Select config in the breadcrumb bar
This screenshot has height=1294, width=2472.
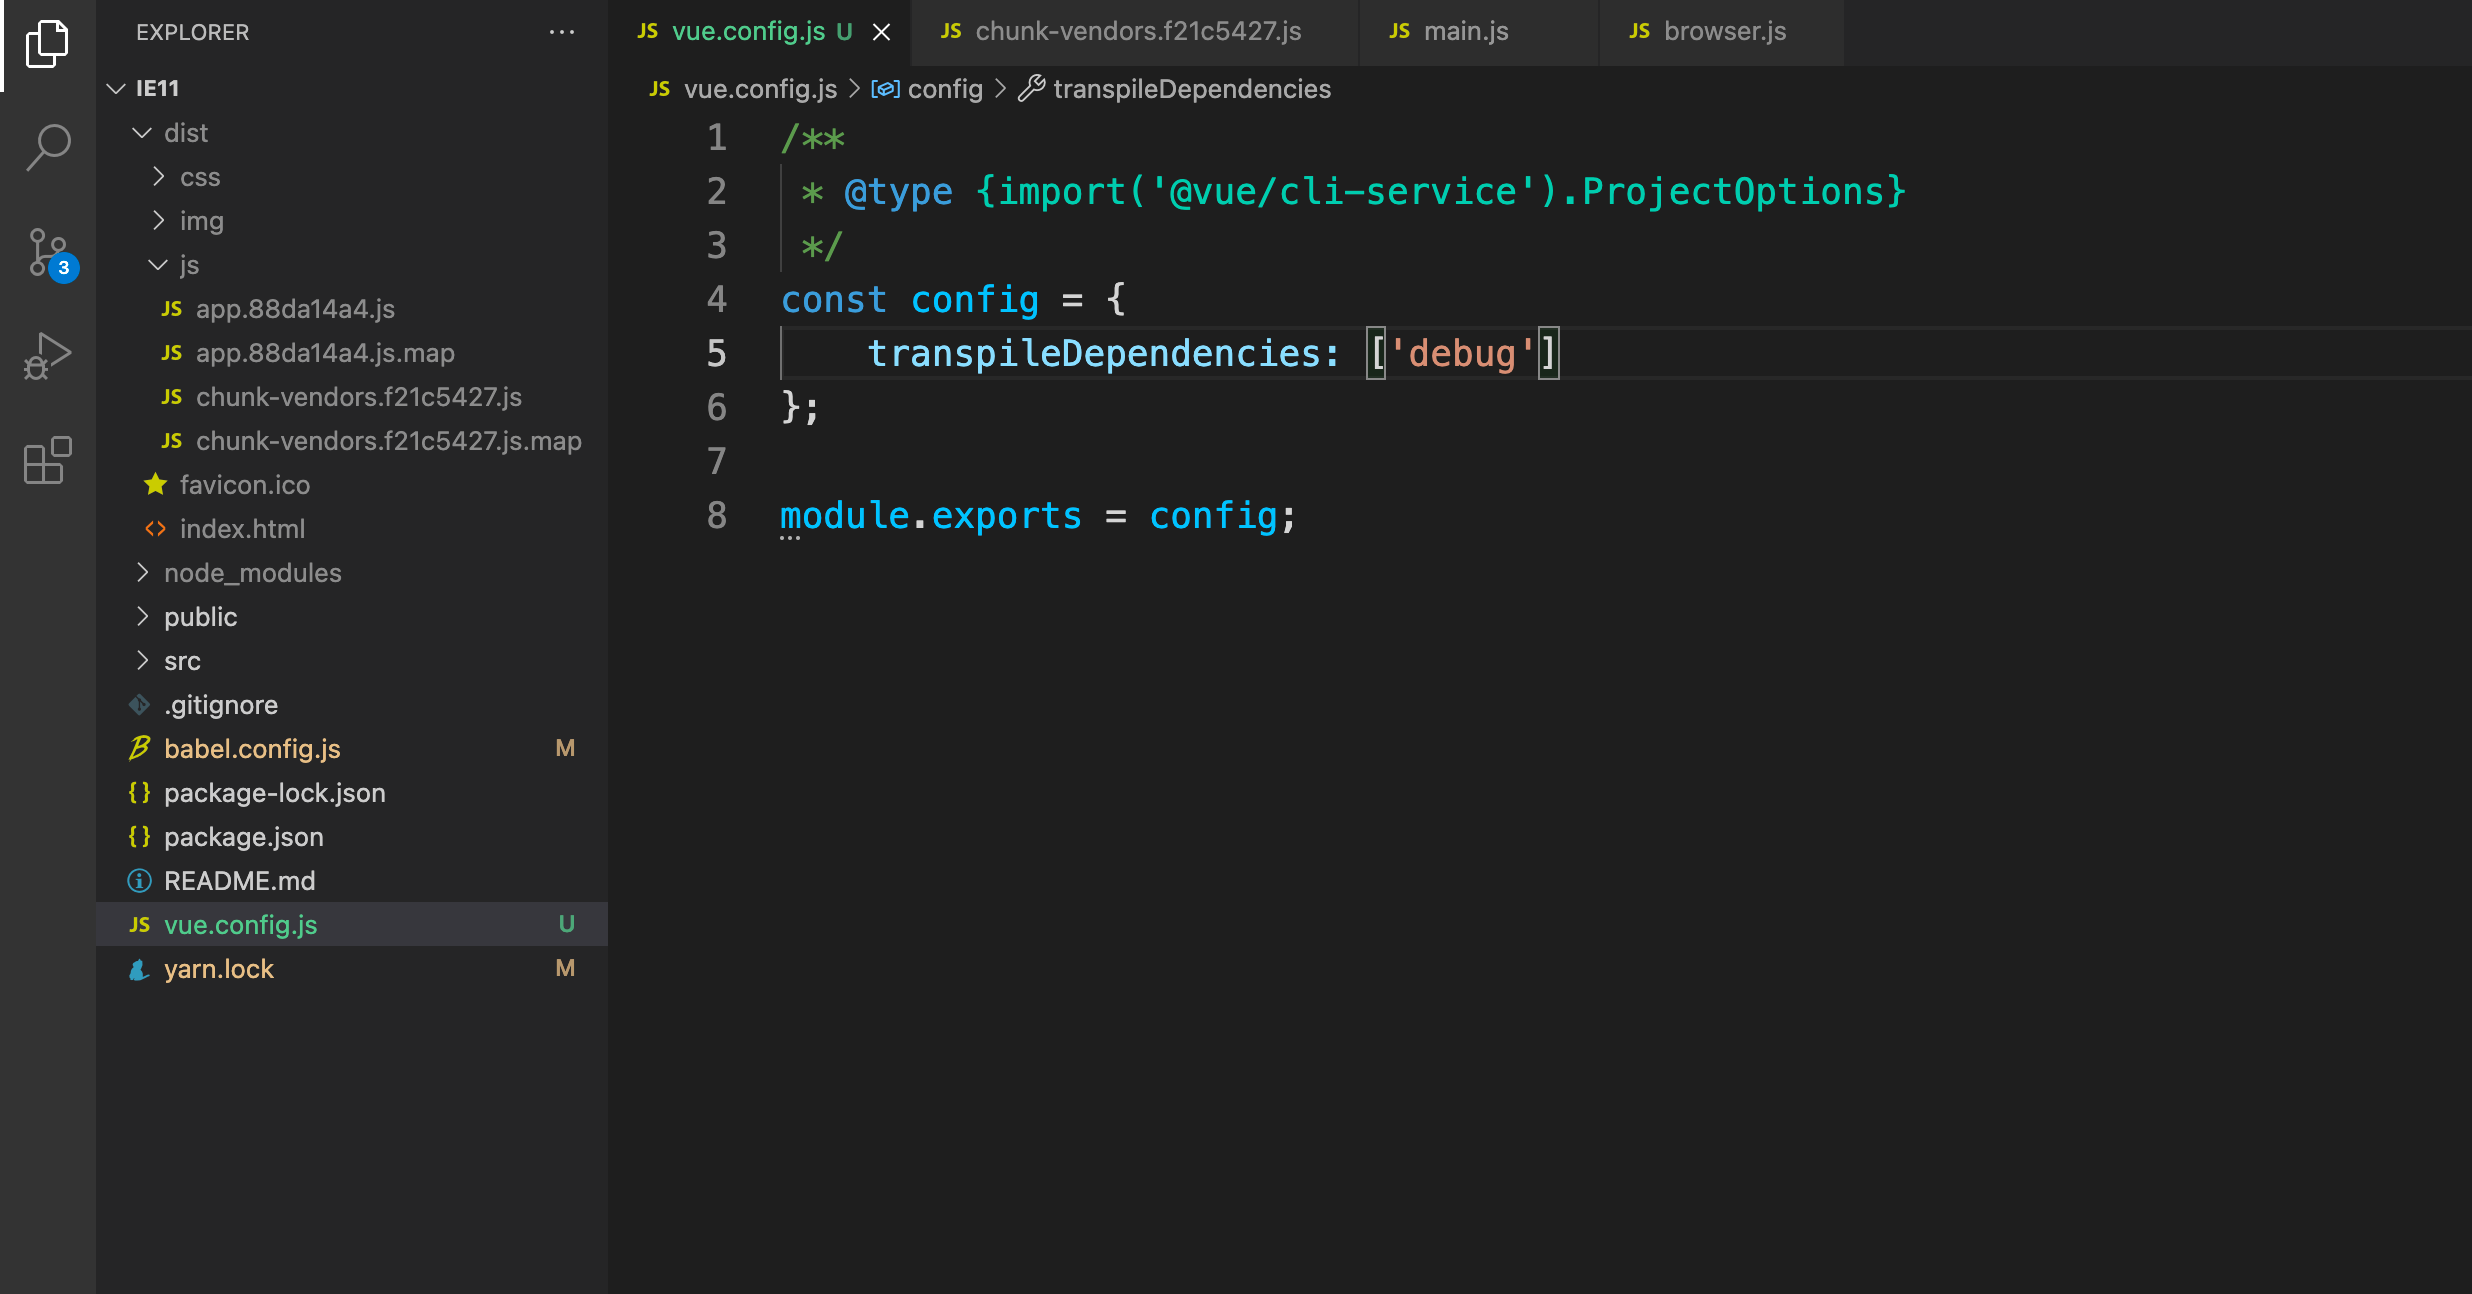[x=944, y=89]
